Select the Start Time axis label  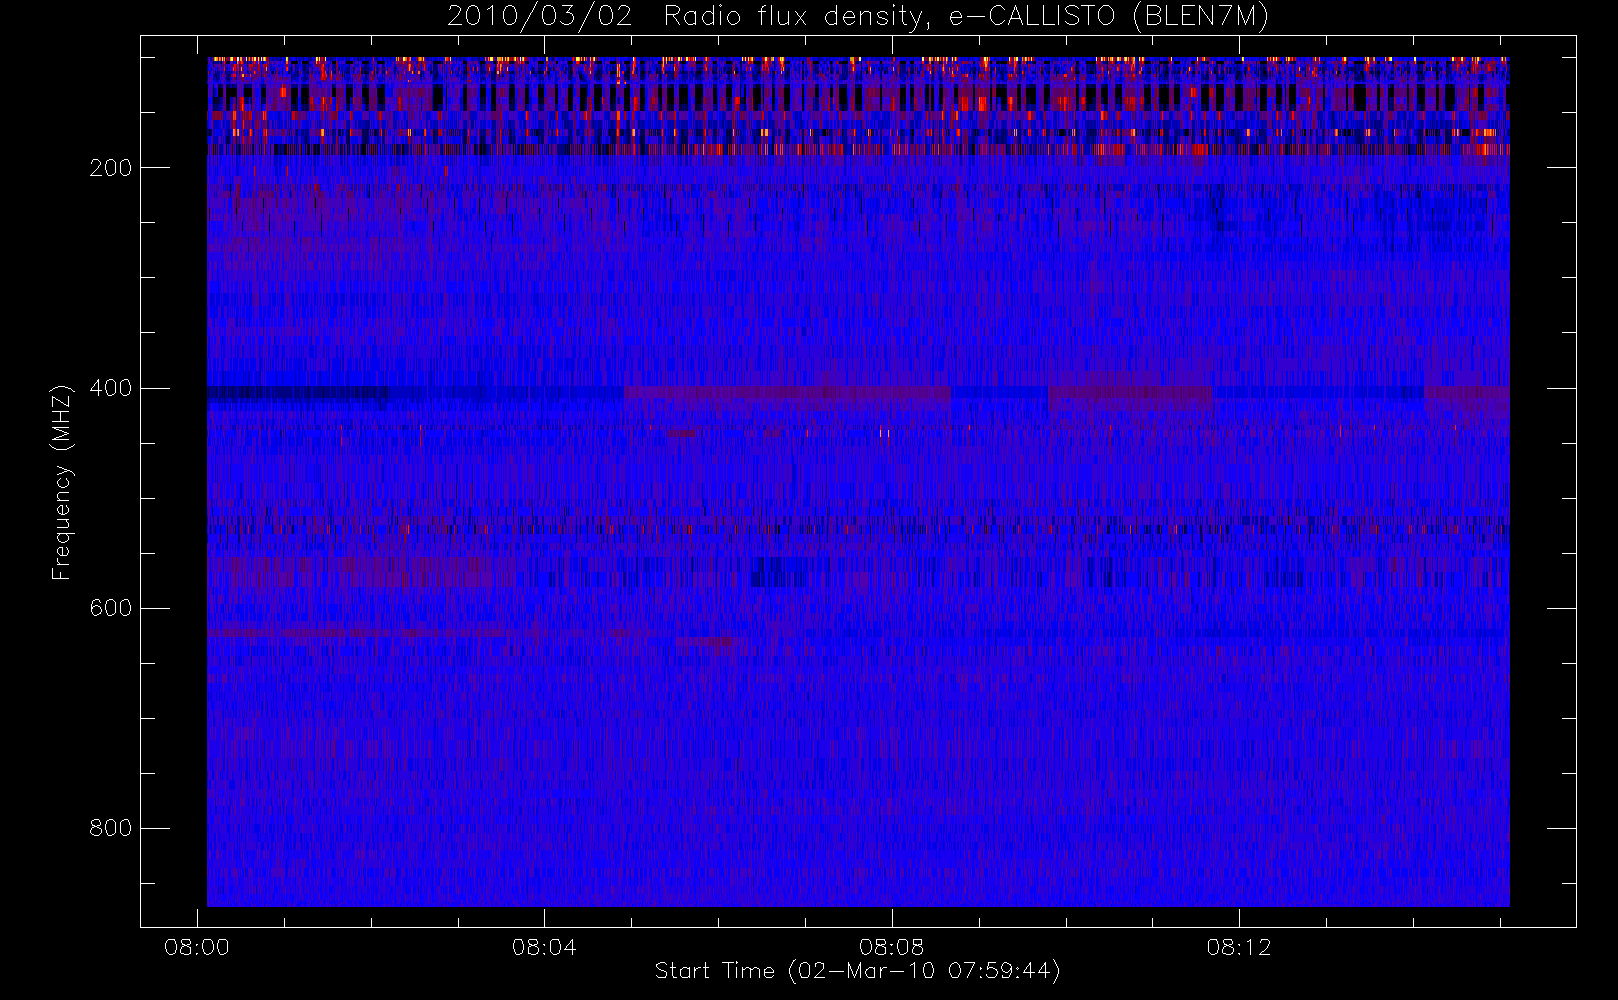(x=858, y=971)
